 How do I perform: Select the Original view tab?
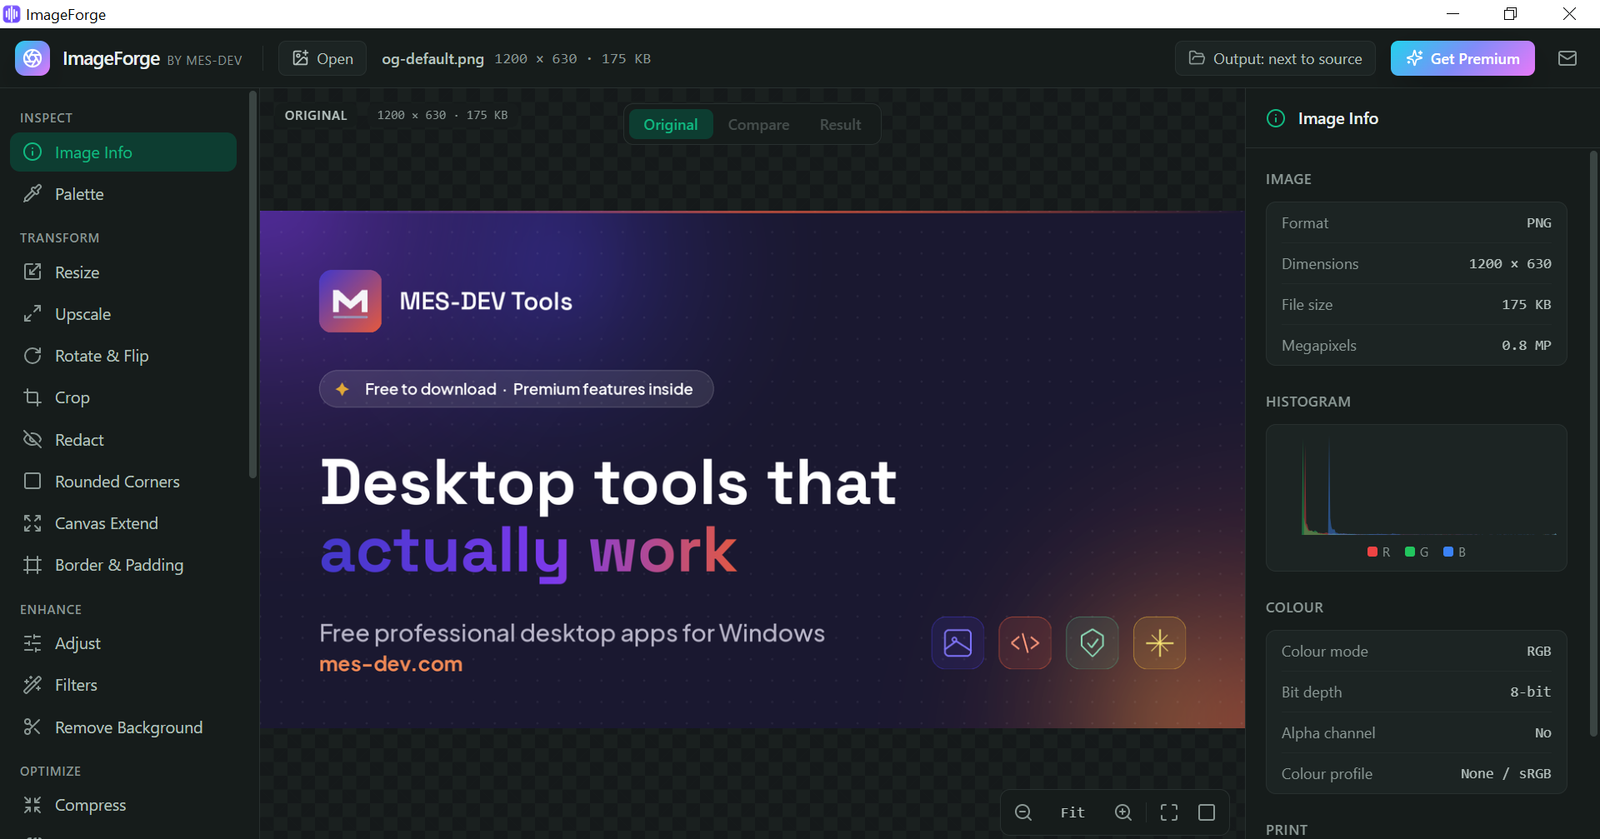[x=671, y=125]
